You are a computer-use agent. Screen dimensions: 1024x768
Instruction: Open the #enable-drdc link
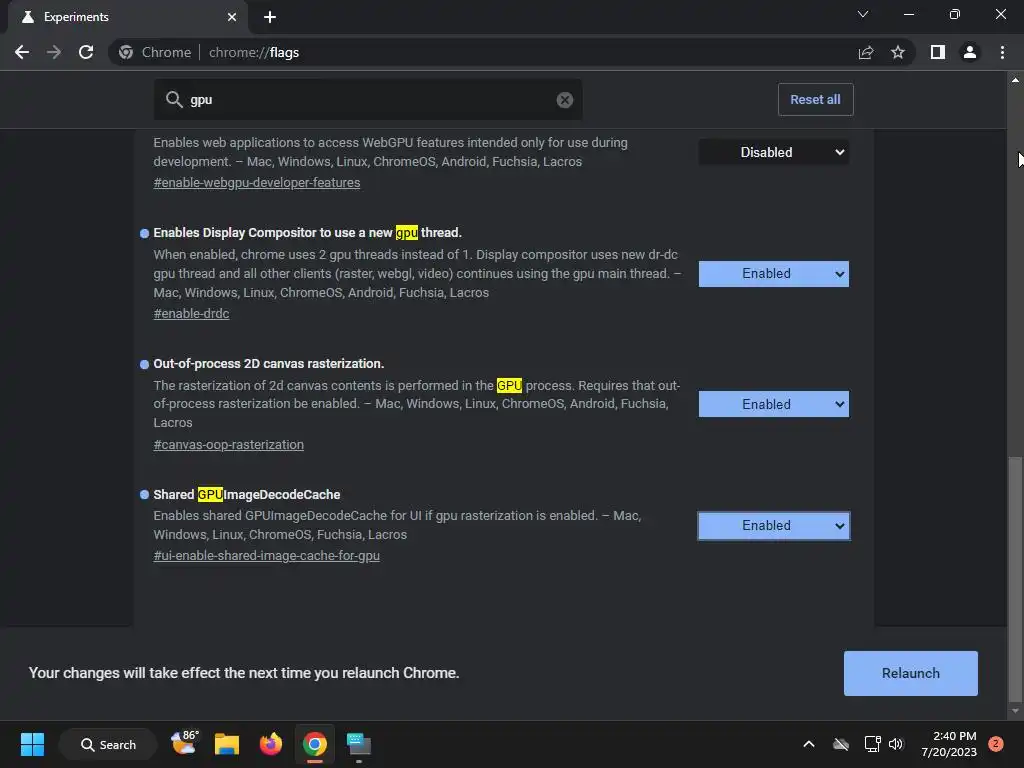click(x=191, y=313)
